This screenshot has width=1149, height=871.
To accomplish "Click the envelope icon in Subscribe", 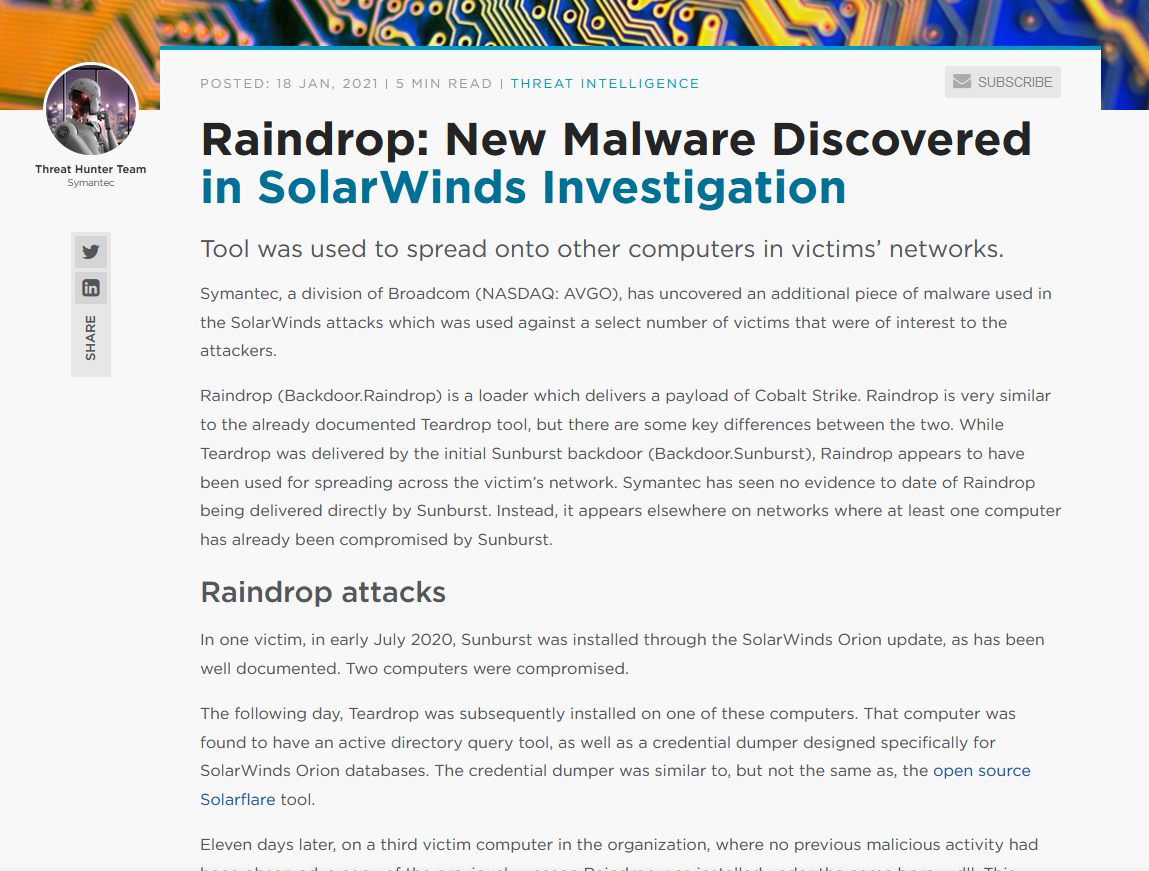I will pos(962,82).
